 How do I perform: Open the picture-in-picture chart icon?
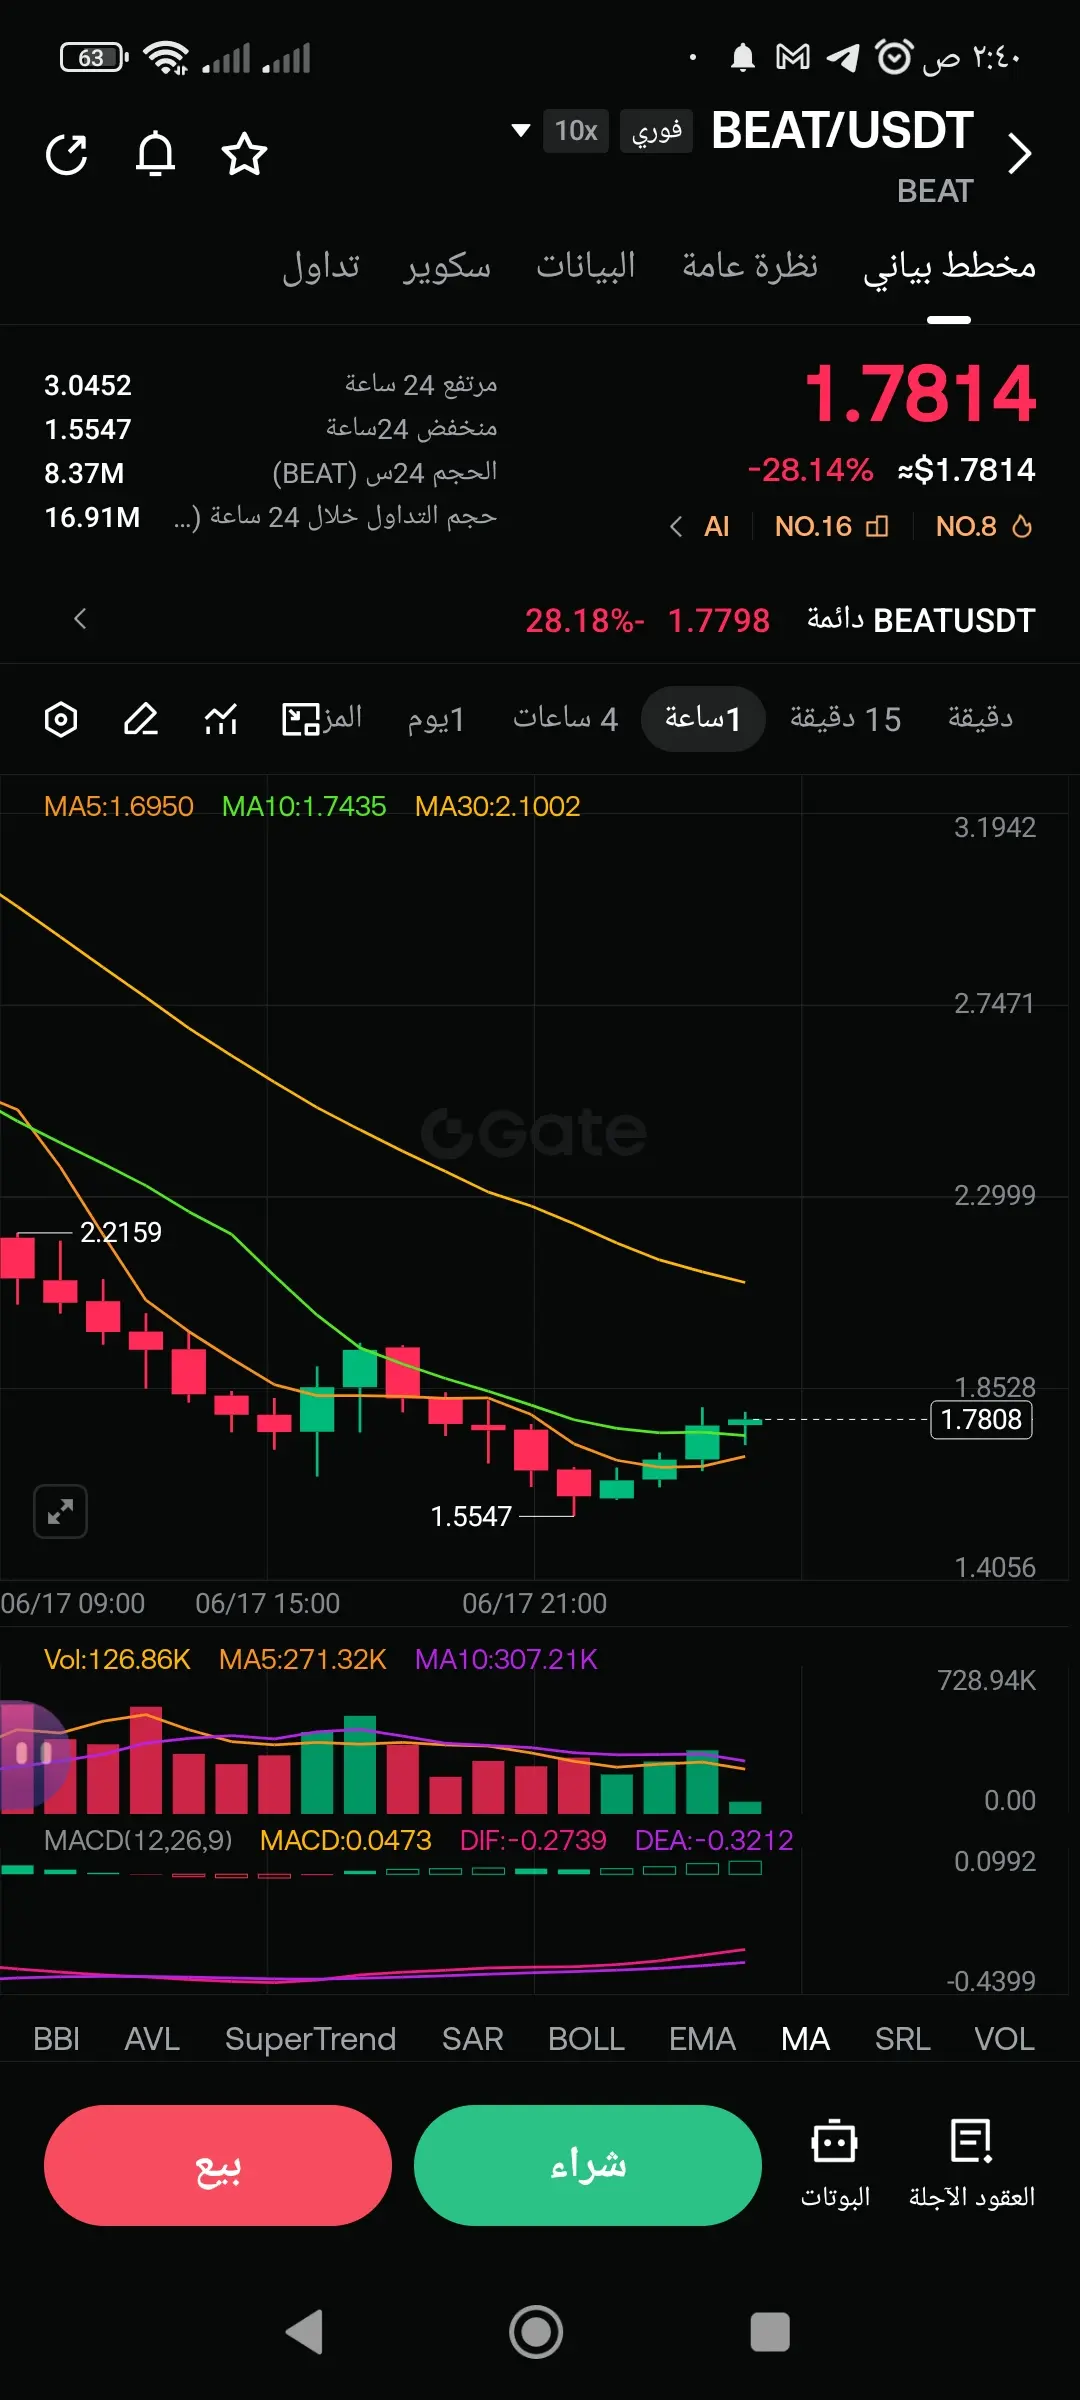[300, 719]
